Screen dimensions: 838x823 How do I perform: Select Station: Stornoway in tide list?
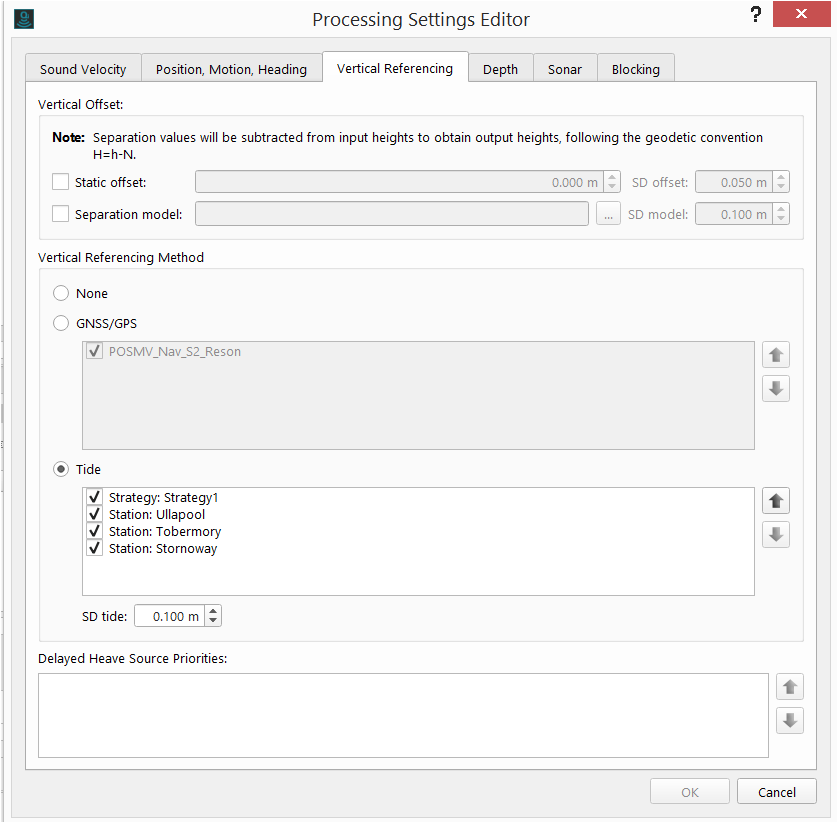pyautogui.click(x=163, y=549)
